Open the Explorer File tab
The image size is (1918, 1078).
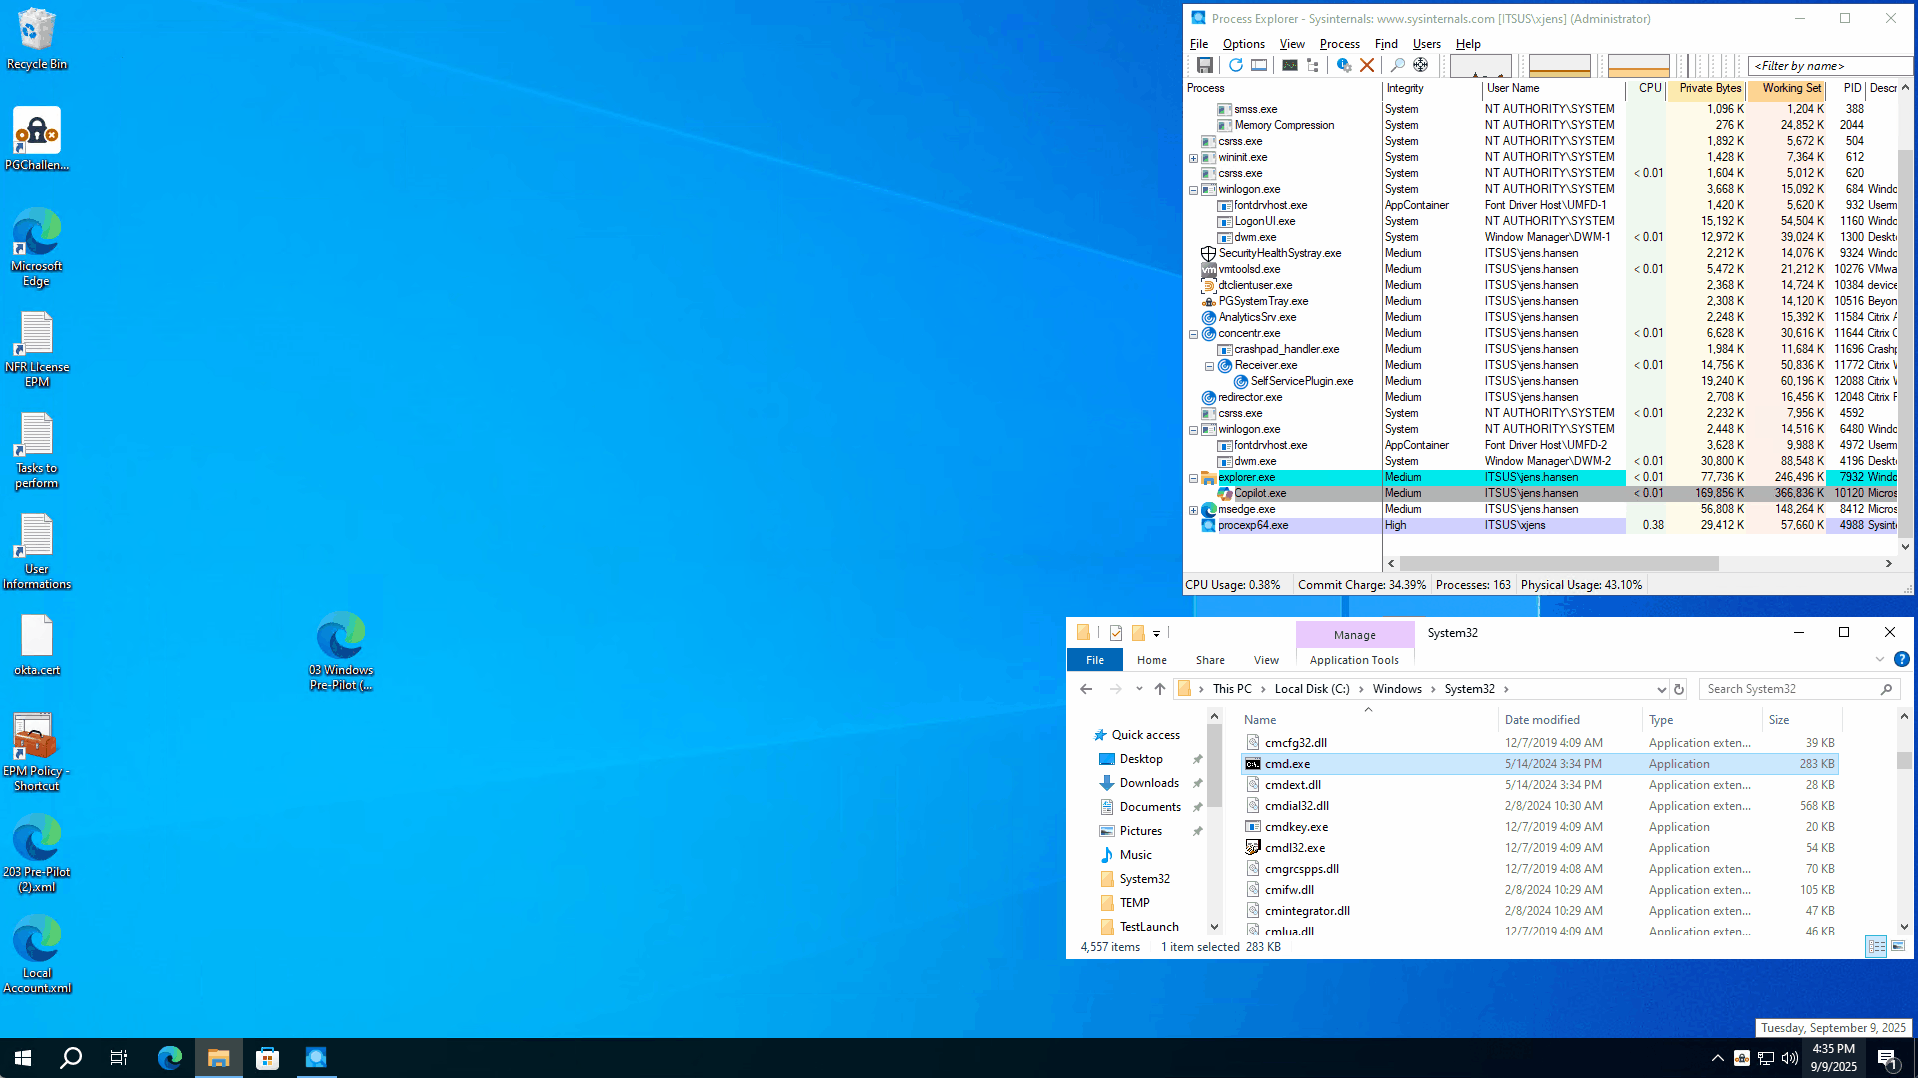point(1095,660)
